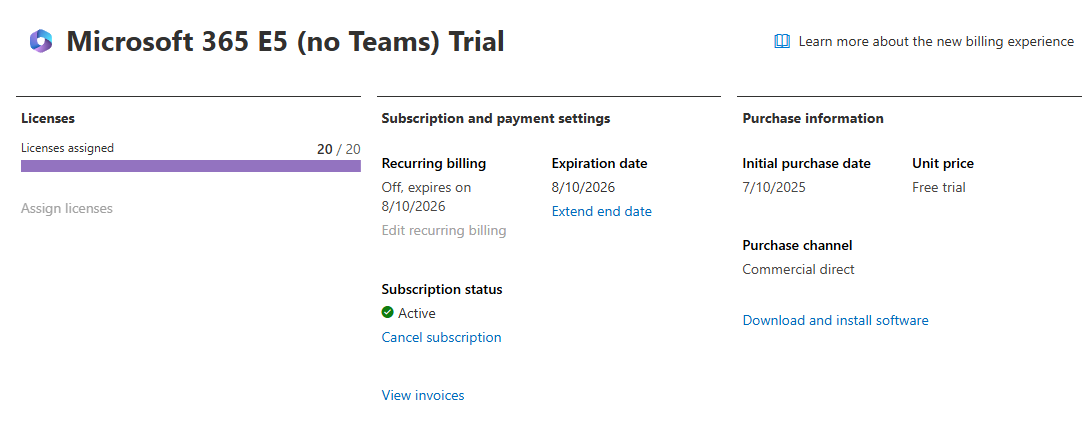Screen dimensions: 1091x440
Task: Click the Licenses assigned label
Action: point(67,148)
